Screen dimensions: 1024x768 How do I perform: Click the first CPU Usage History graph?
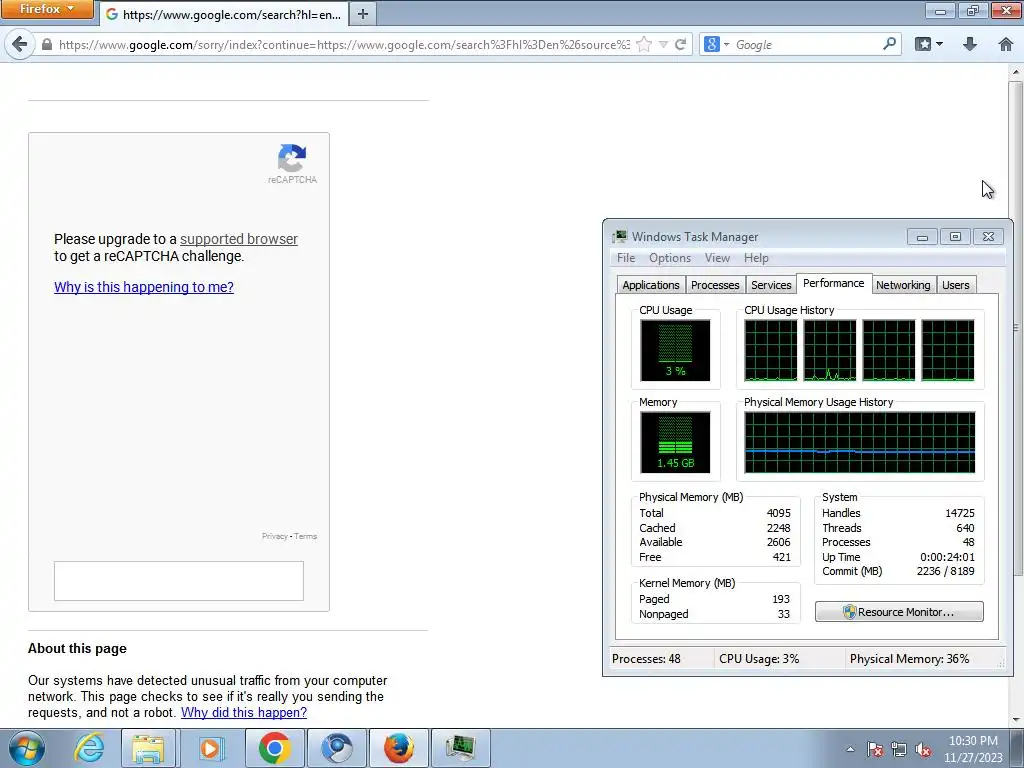(x=771, y=350)
